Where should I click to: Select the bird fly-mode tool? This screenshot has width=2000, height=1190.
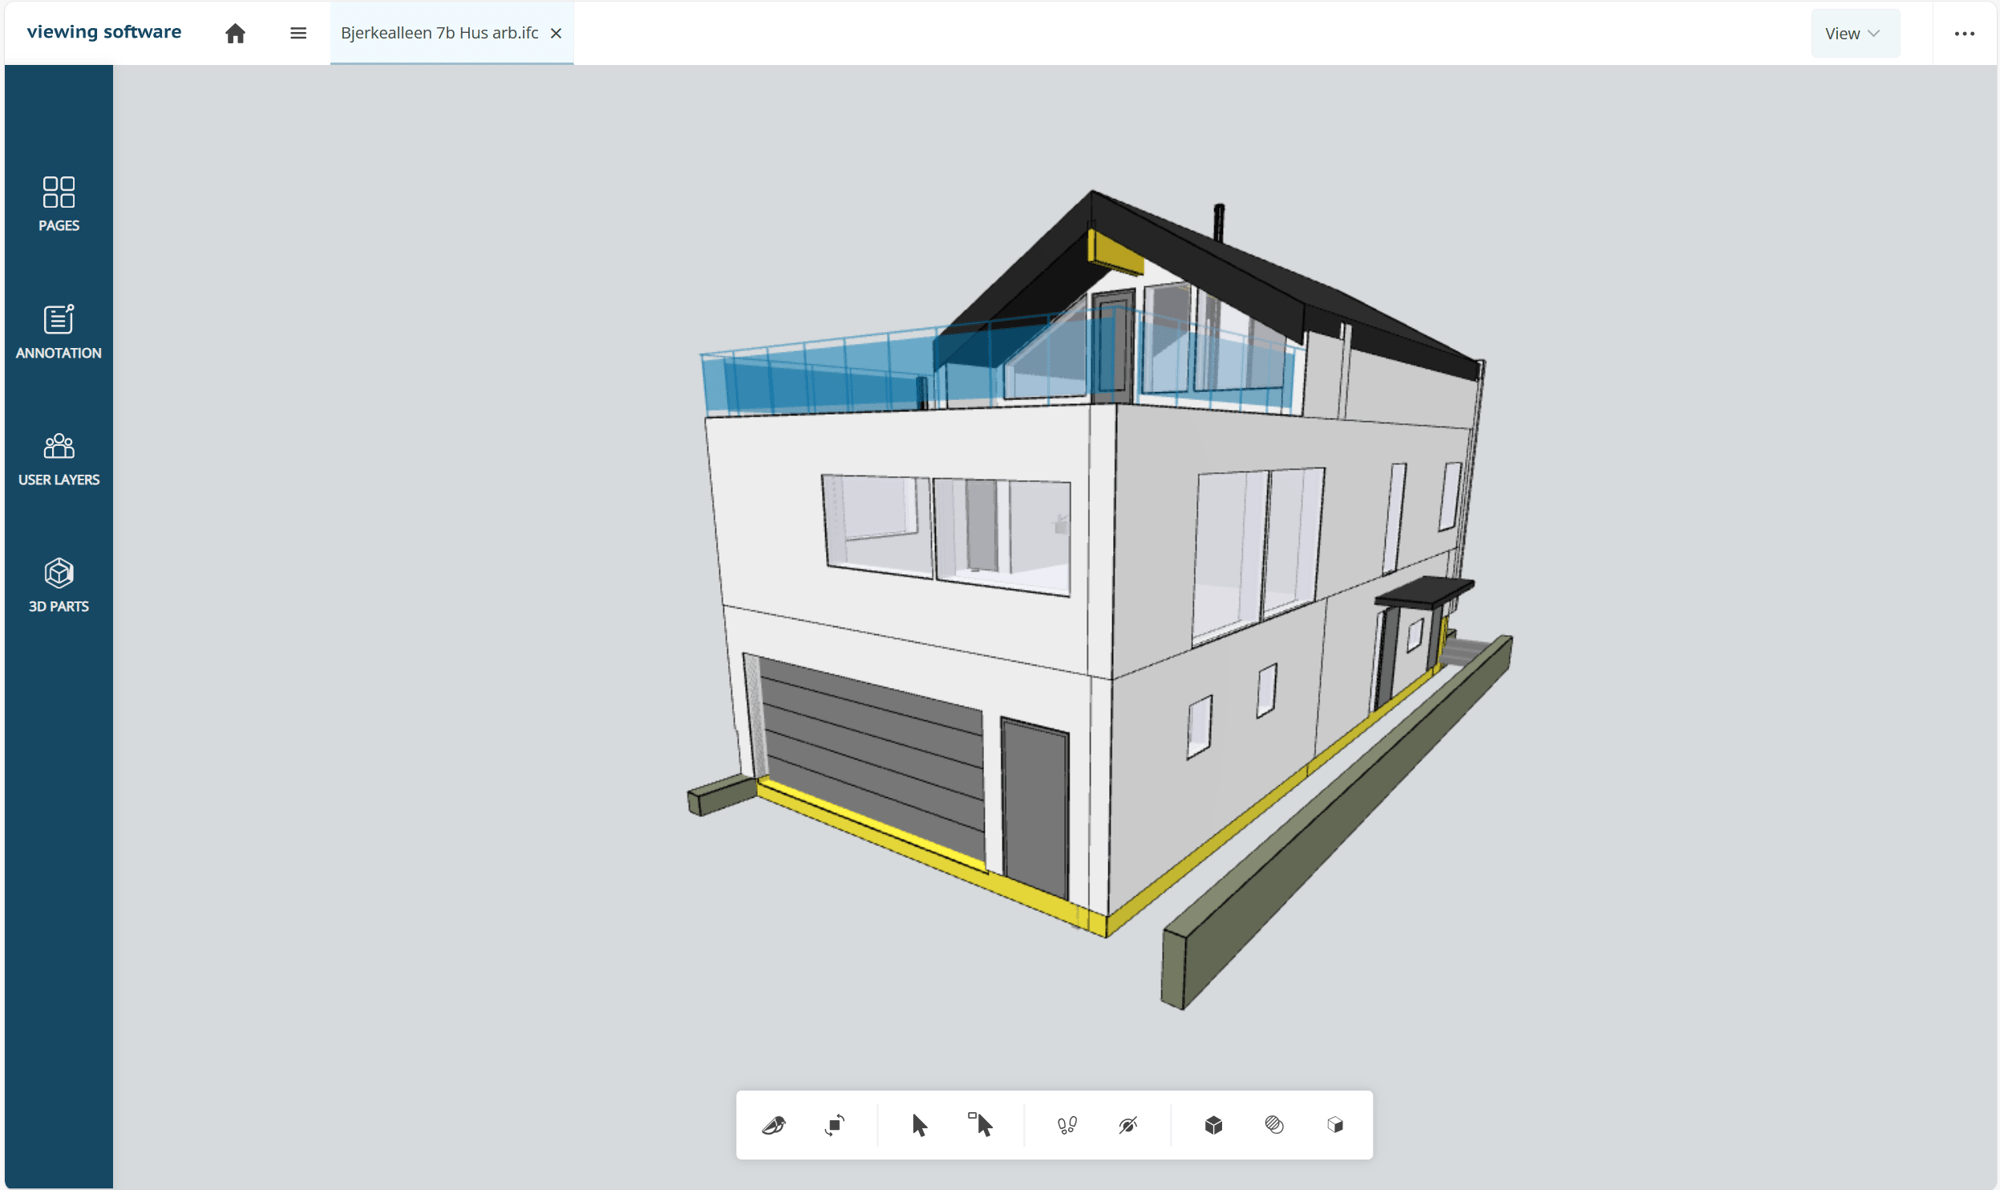click(x=774, y=1125)
